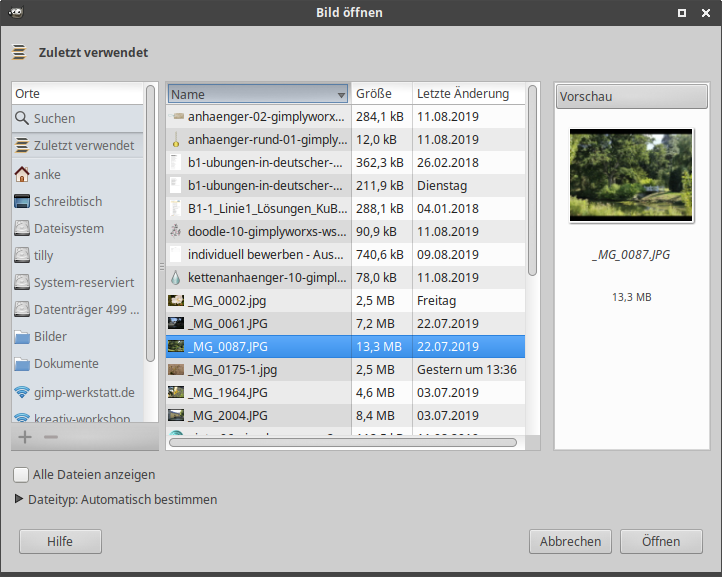Open the Dokumente folder icon

pos(22,364)
